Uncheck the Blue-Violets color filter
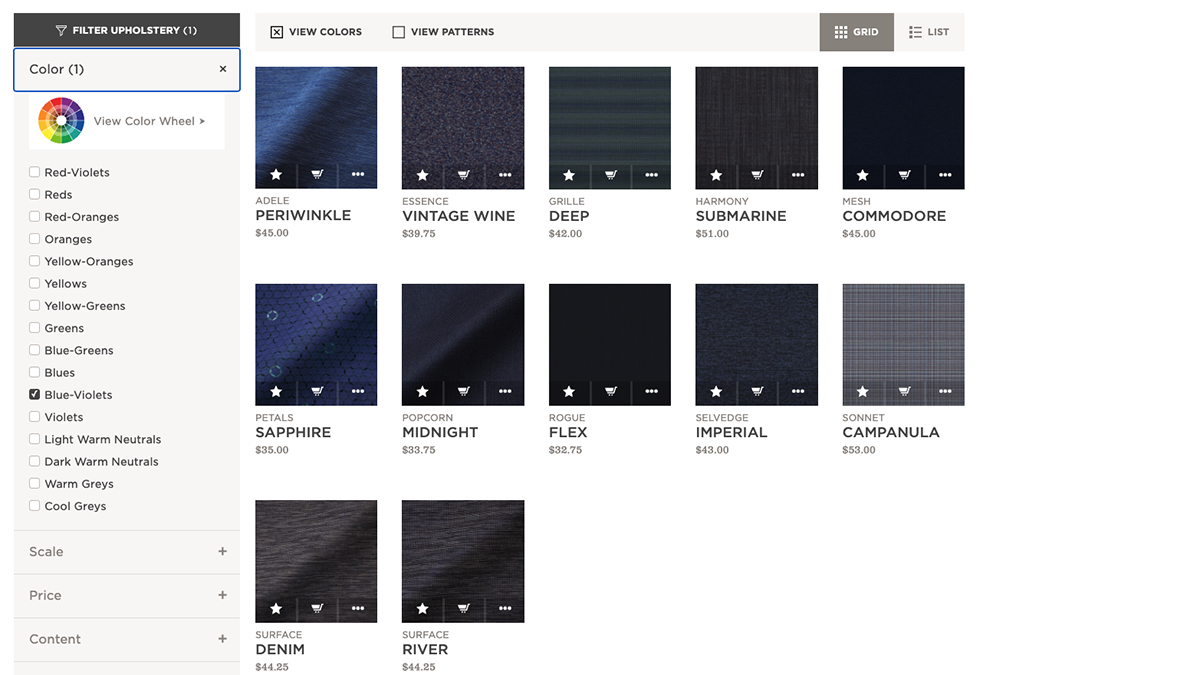1200x675 pixels. [35, 395]
